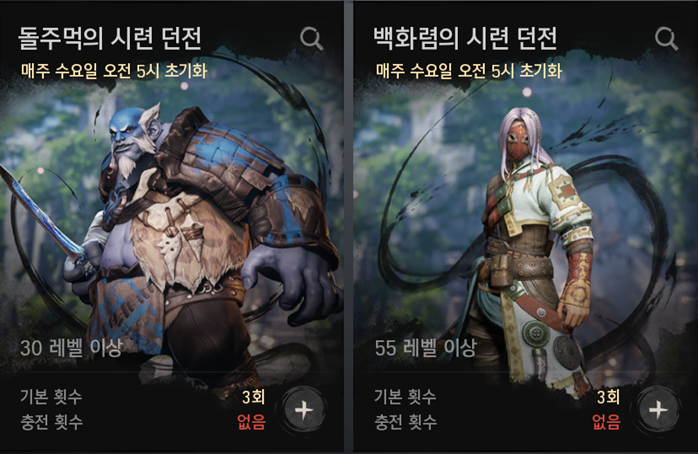Viewport: 698px width, 454px height.
Task: Click weekly reset notice on 백화렴 card
Action: tap(469, 71)
